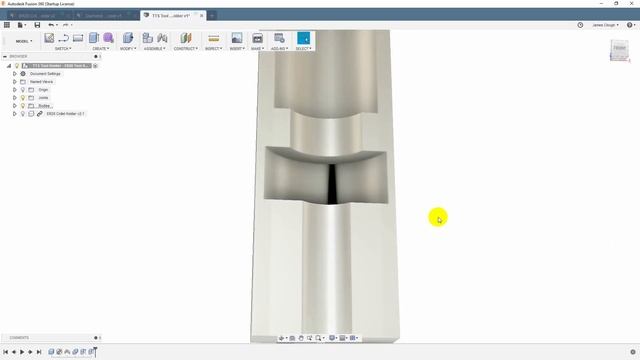
Task: Go to the timeline end
Action: 39,352
